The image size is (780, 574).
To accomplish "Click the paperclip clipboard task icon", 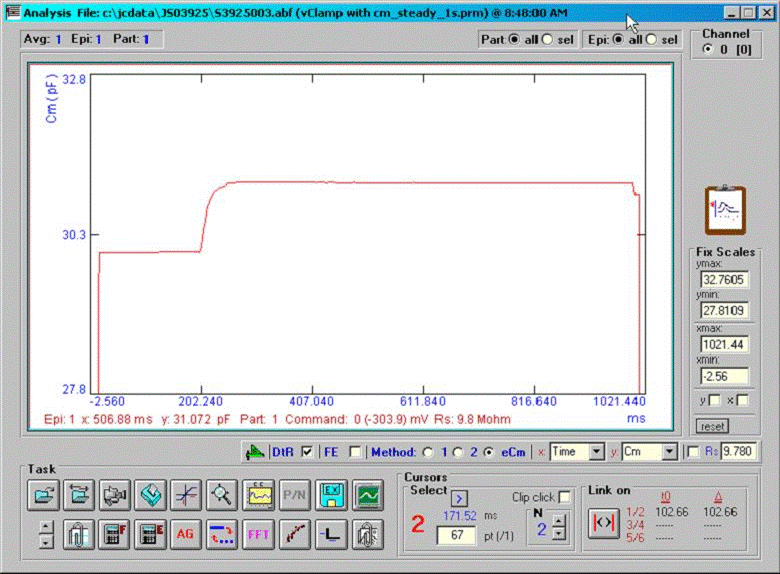I will (79, 534).
